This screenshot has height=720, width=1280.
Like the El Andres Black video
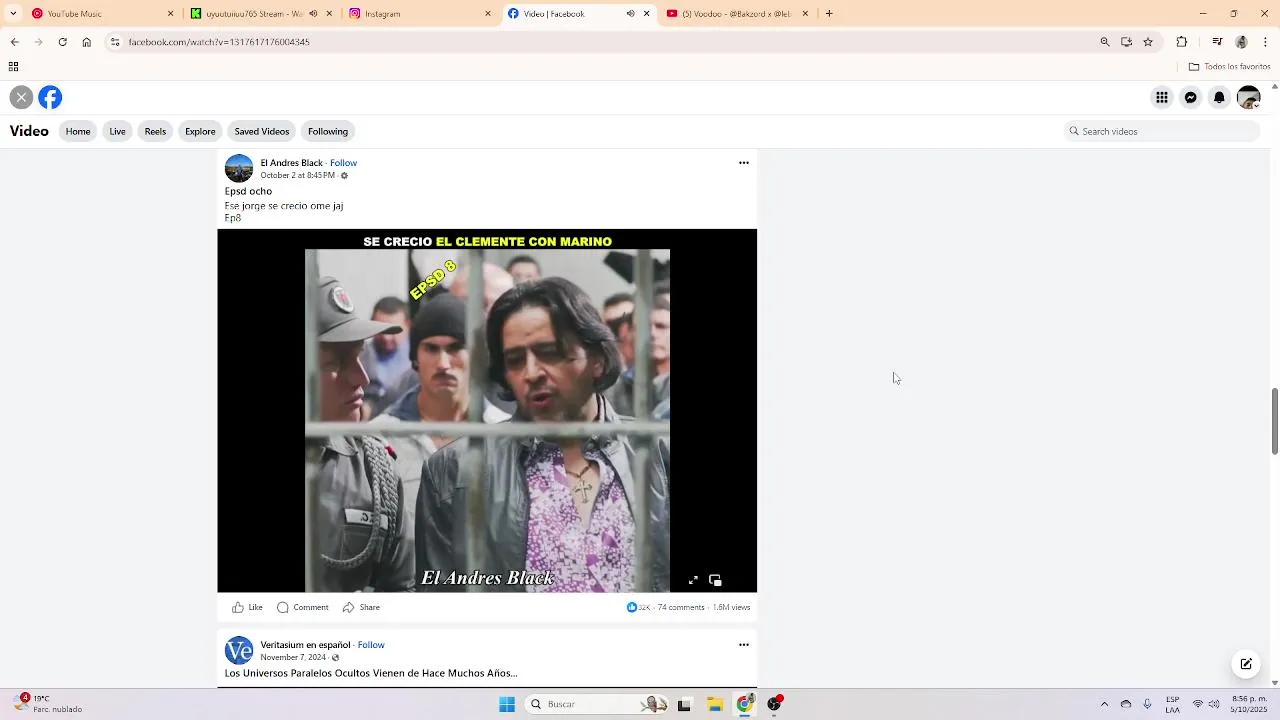point(247,607)
